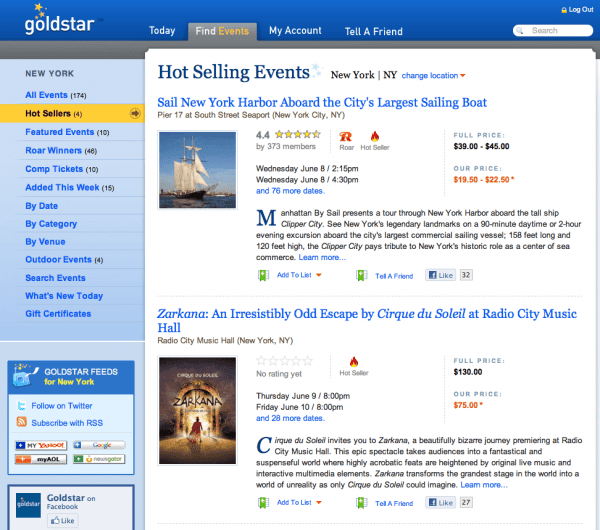The width and height of the screenshot is (600, 530).
Task: Click the Hot Seller flame on Zarkana event
Action: point(354,362)
